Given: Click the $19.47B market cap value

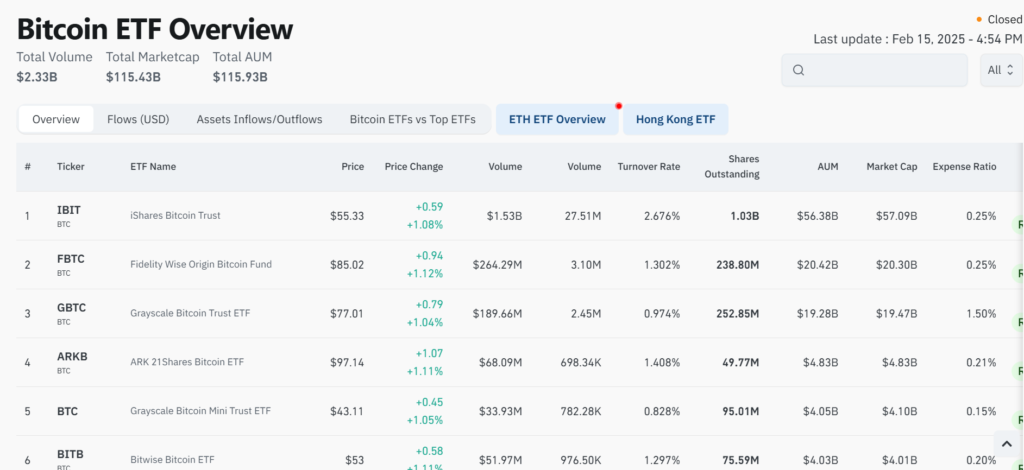Looking at the screenshot, I should (897, 314).
